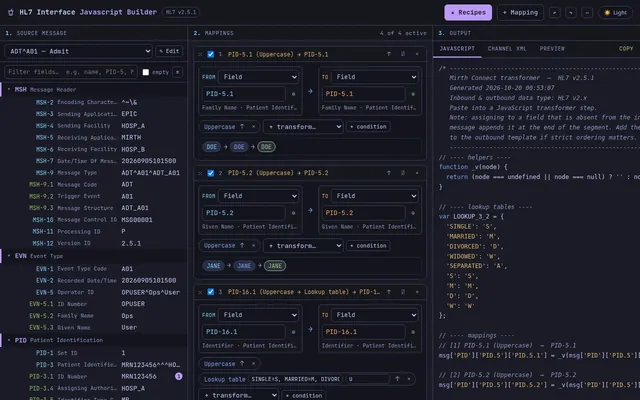
Task: Pick target field icon beside TO PID-5.1
Action: [413, 94]
